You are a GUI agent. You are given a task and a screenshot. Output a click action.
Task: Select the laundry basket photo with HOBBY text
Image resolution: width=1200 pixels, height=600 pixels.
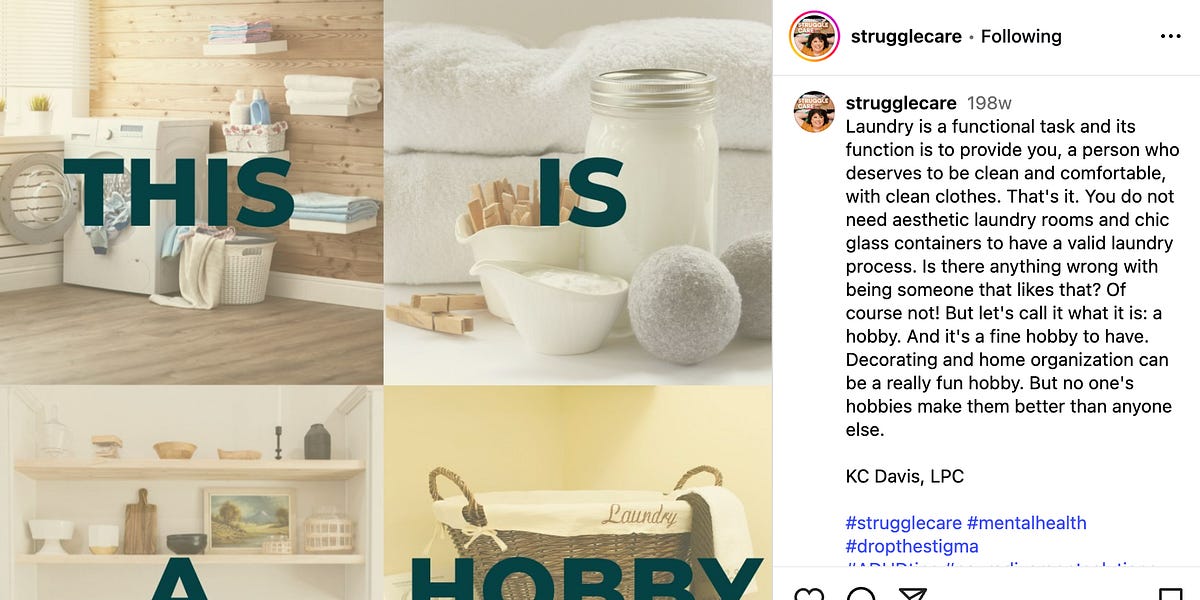pos(578,493)
